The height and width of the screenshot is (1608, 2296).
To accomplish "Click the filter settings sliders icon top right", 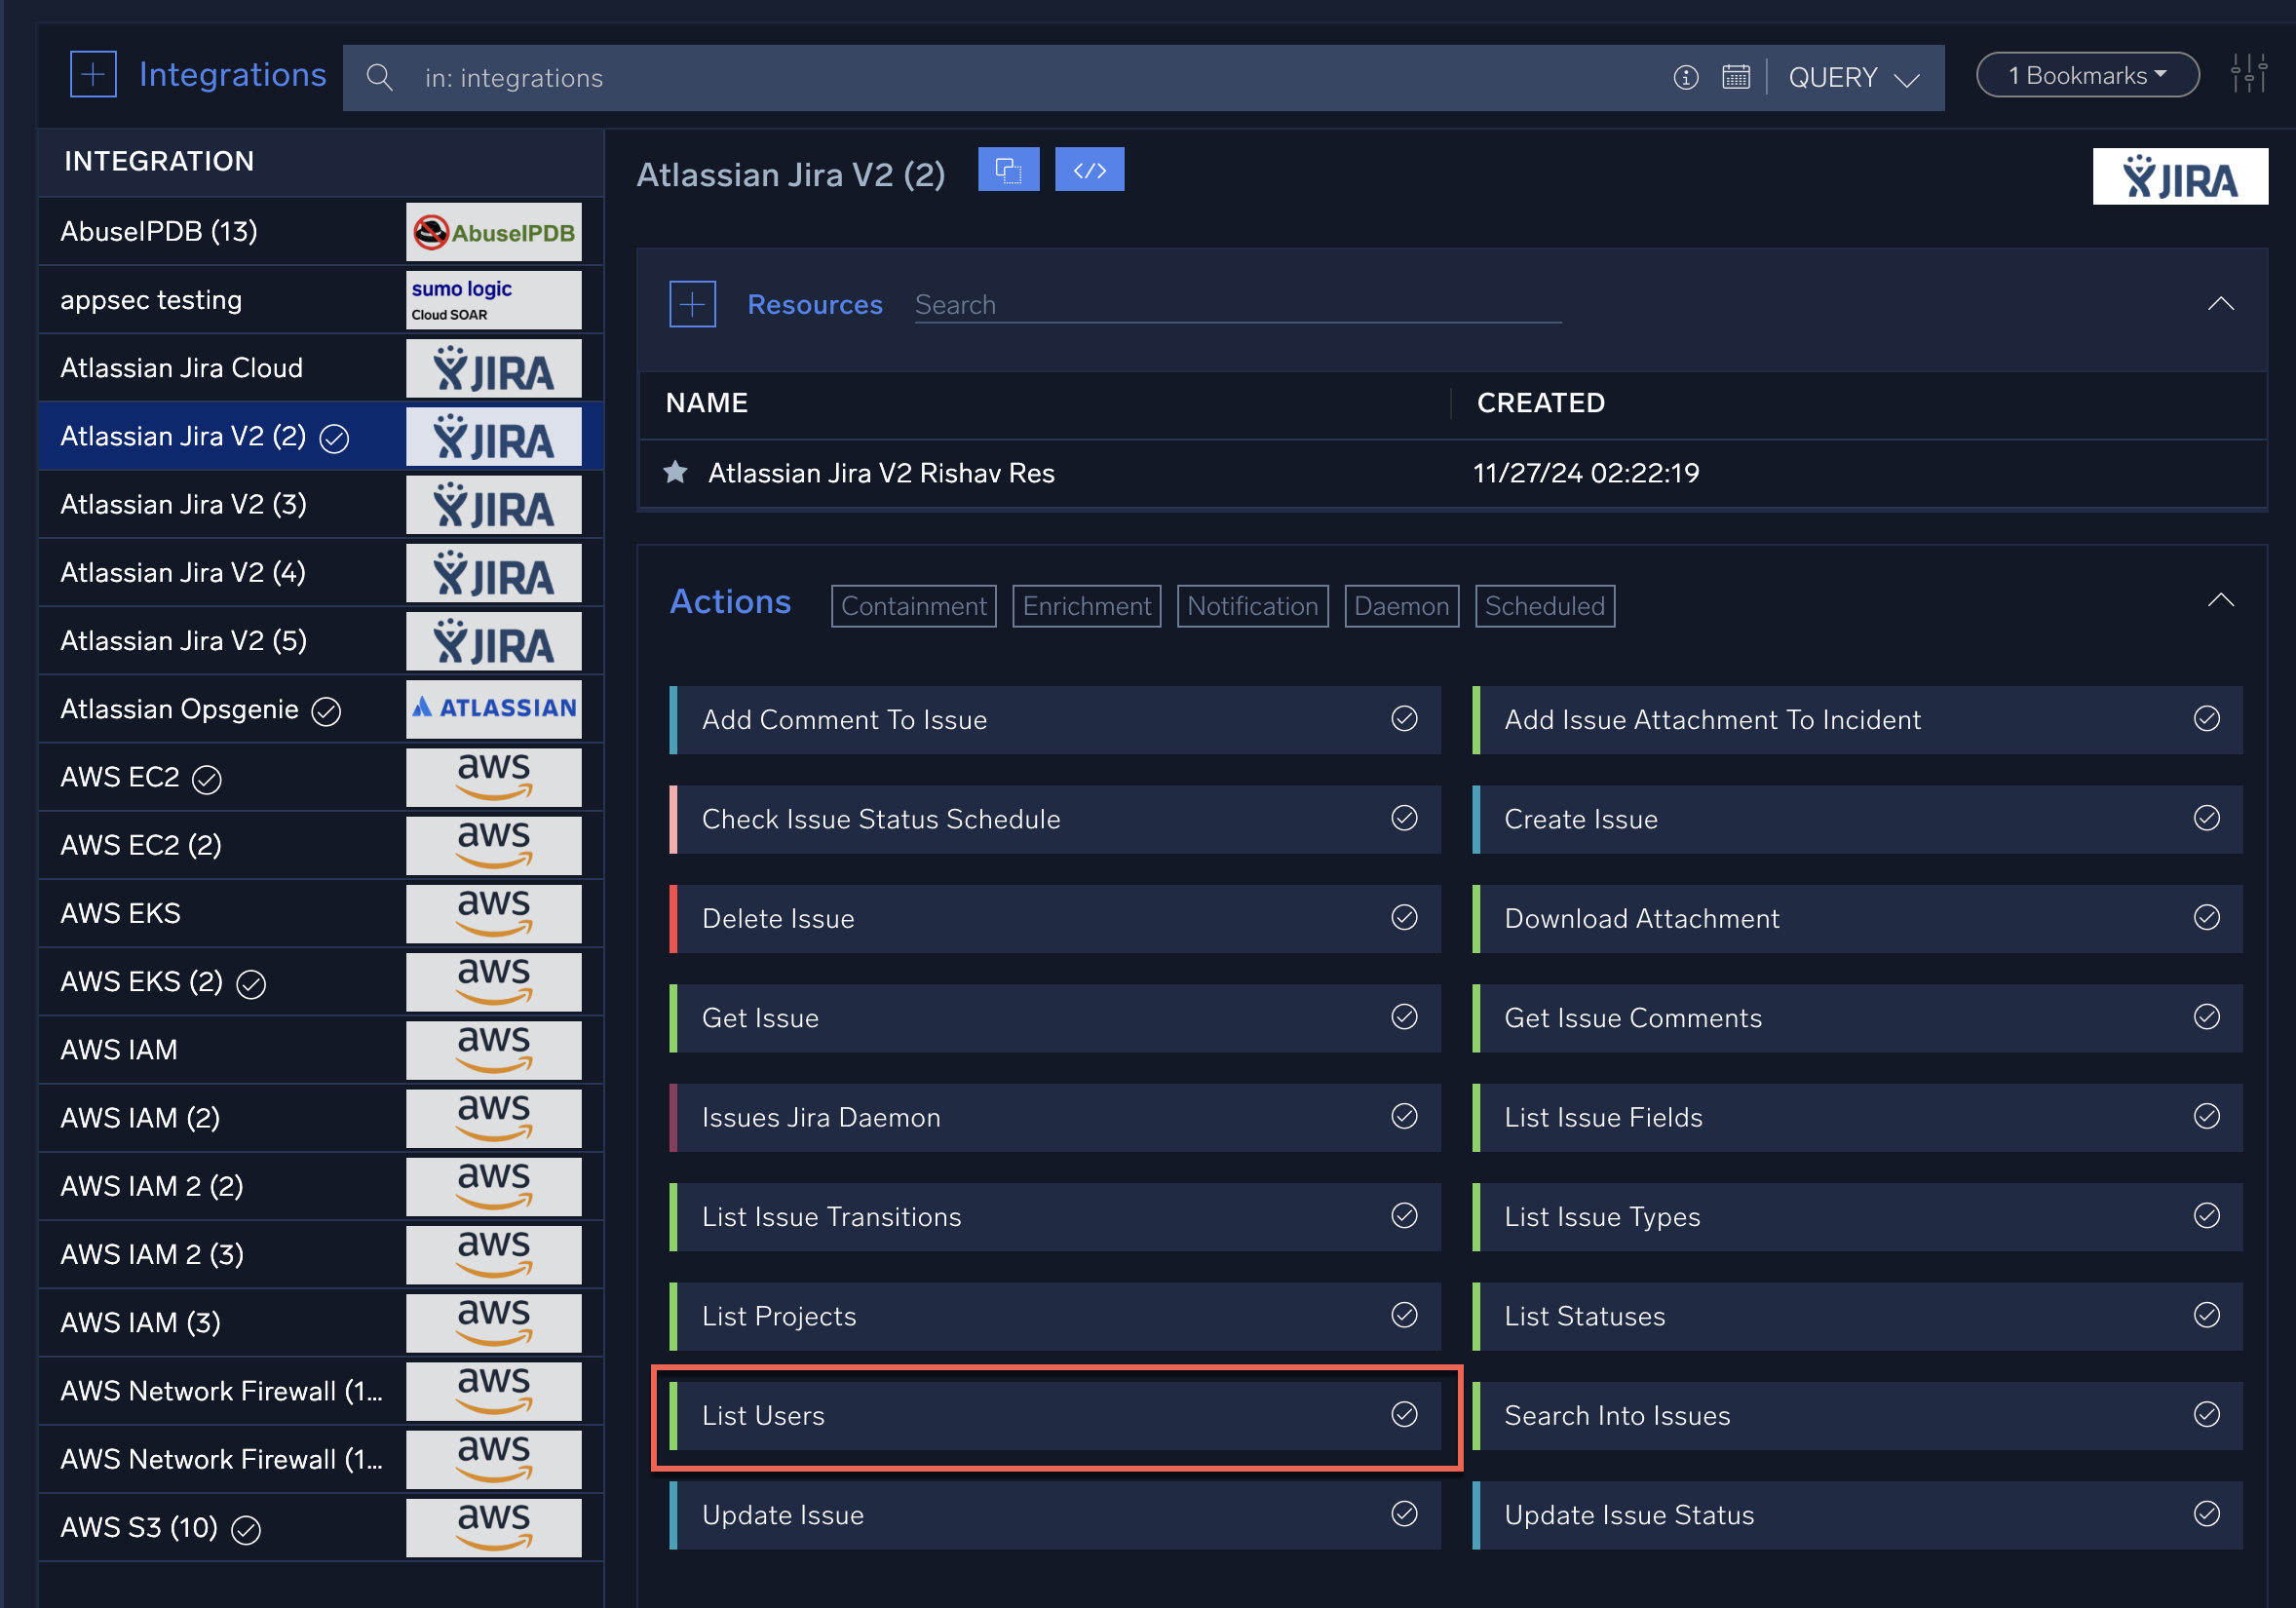I will [x=2249, y=73].
